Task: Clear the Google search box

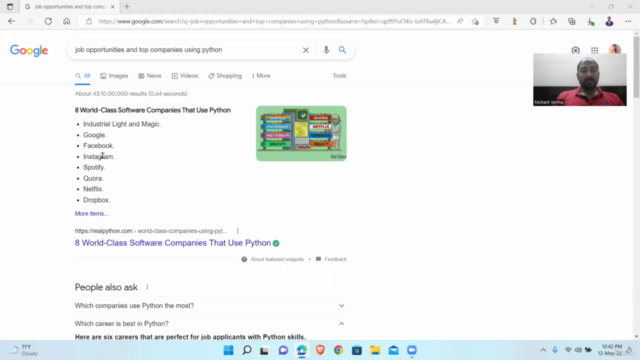Action: tap(306, 50)
